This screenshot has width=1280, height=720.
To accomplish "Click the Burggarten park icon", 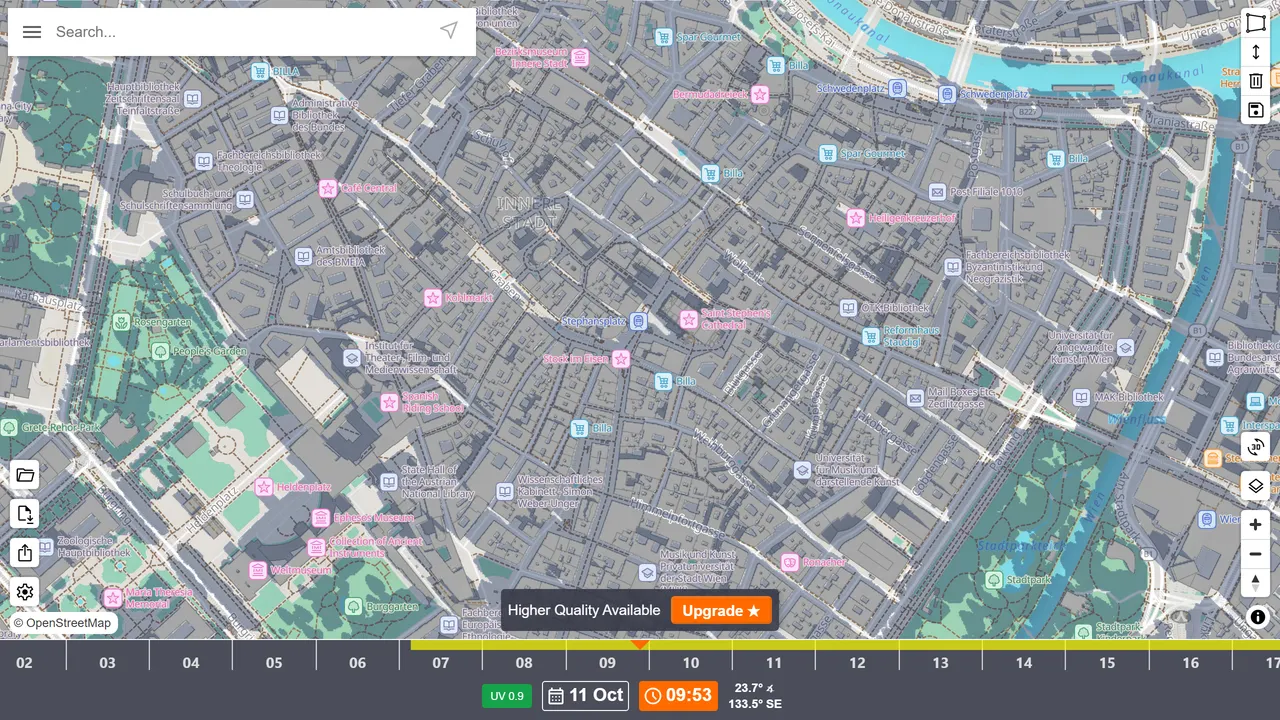I will [x=353, y=606].
